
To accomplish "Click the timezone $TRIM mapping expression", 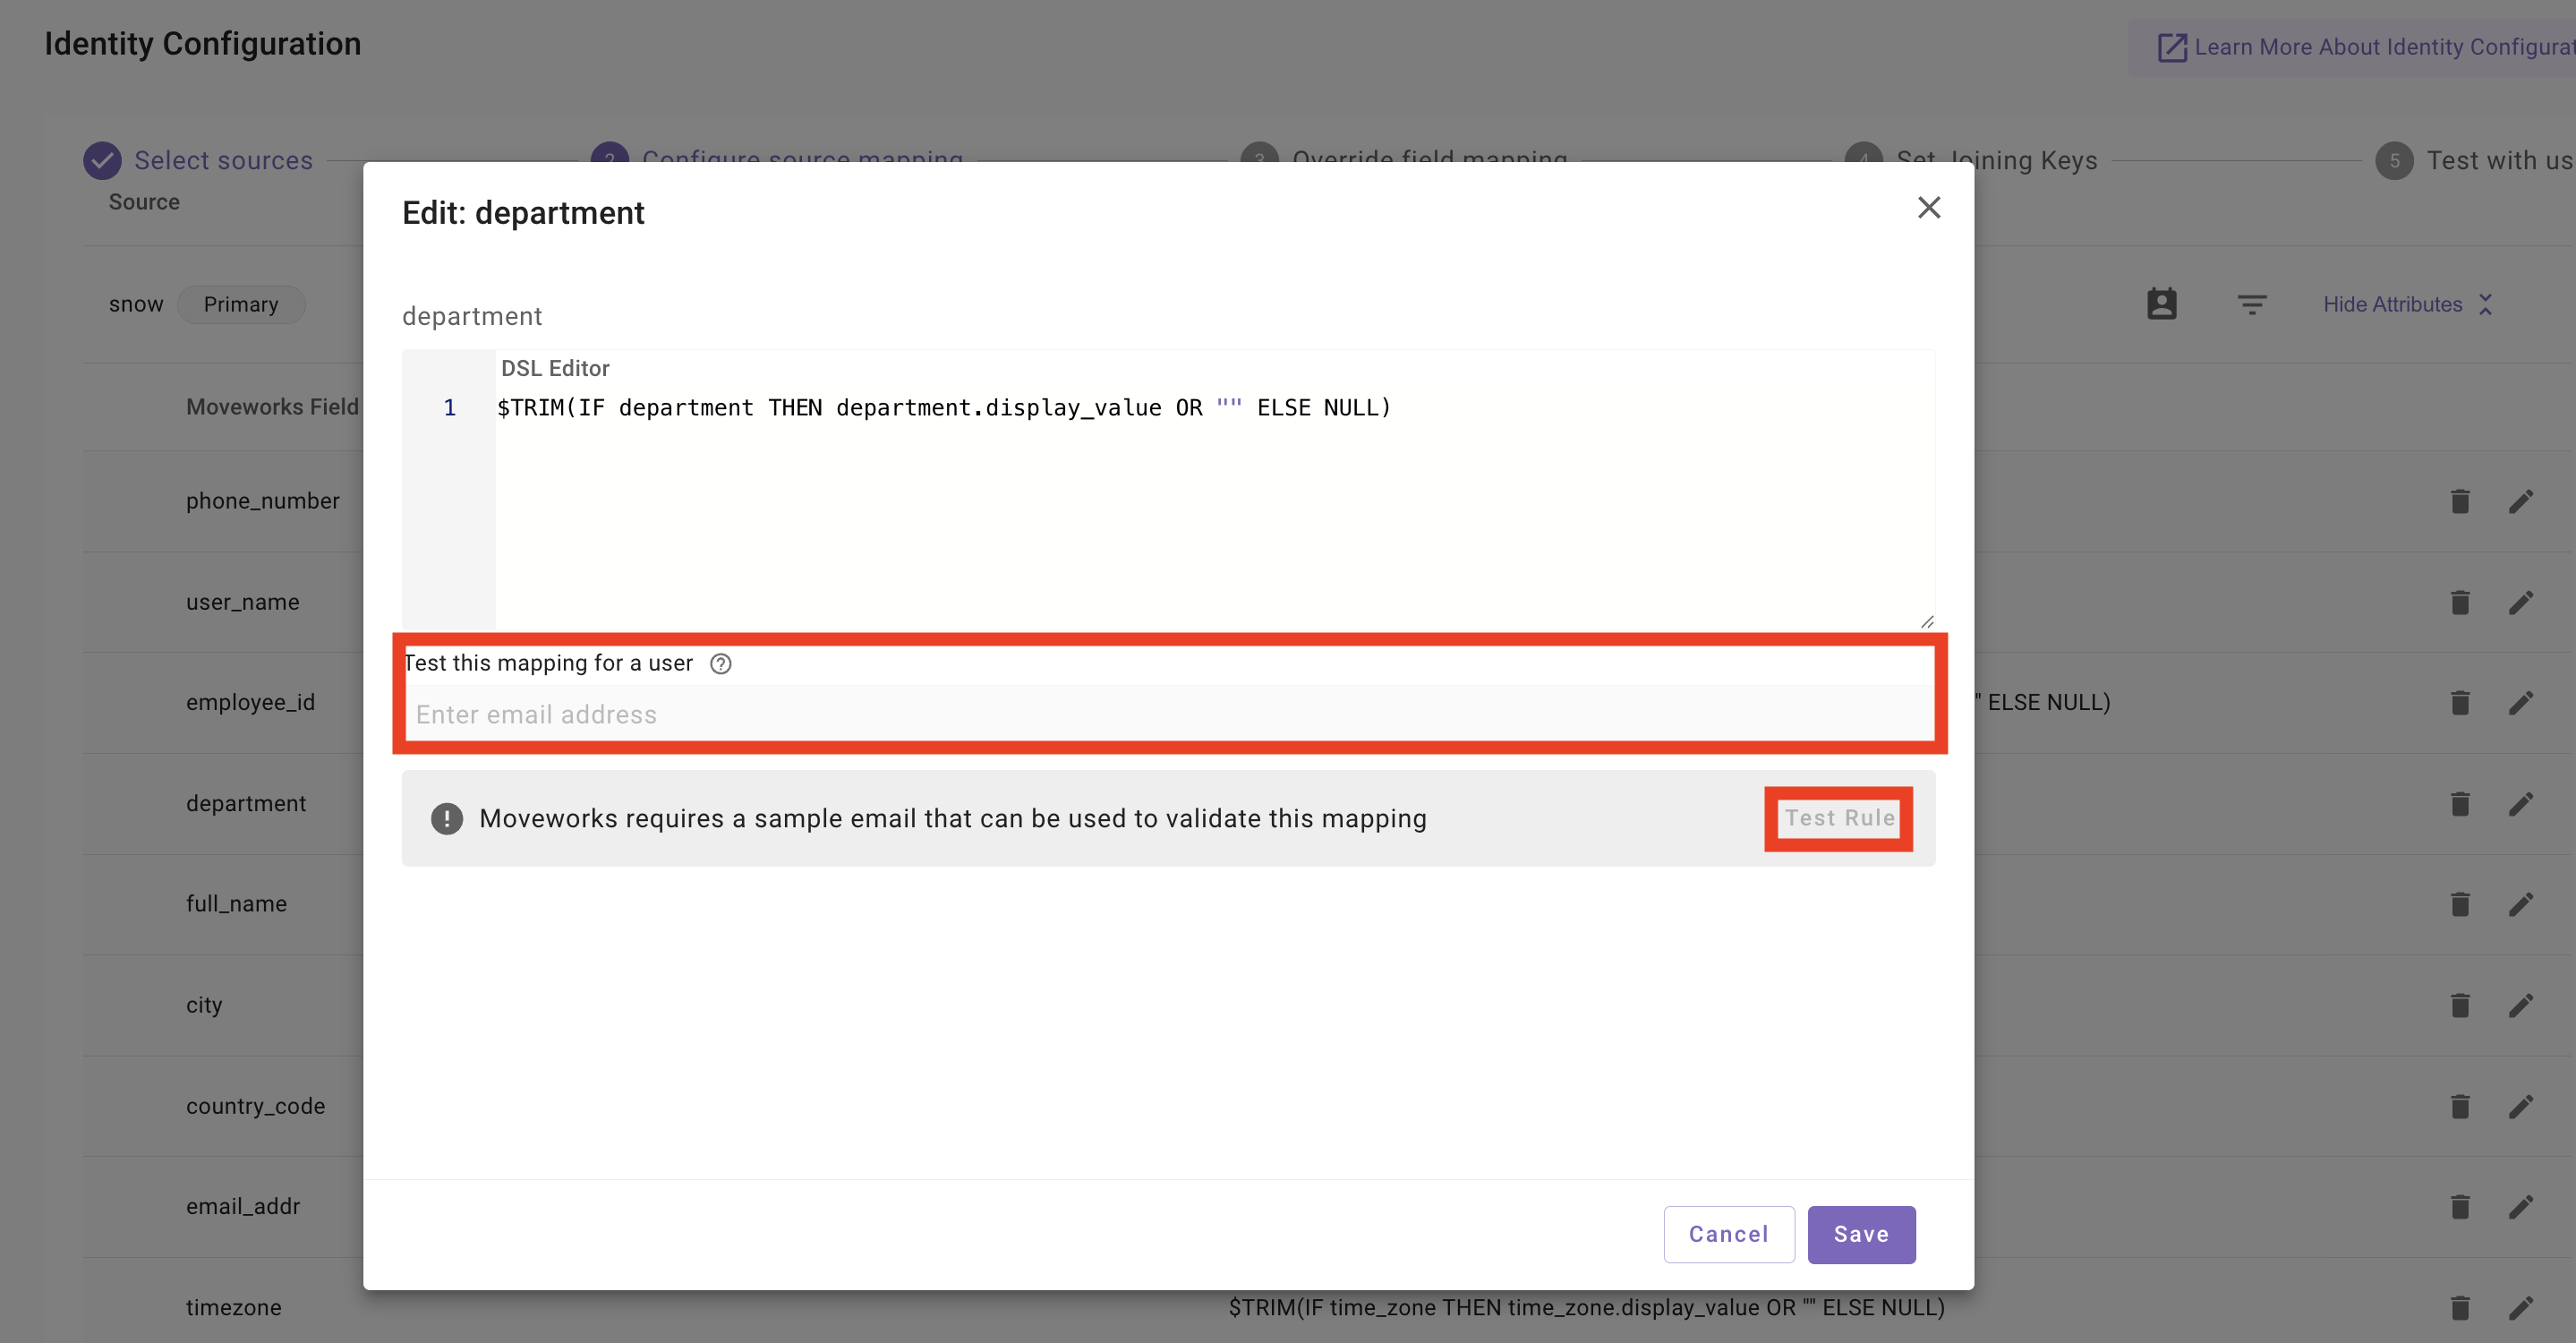I will (x=1587, y=1308).
